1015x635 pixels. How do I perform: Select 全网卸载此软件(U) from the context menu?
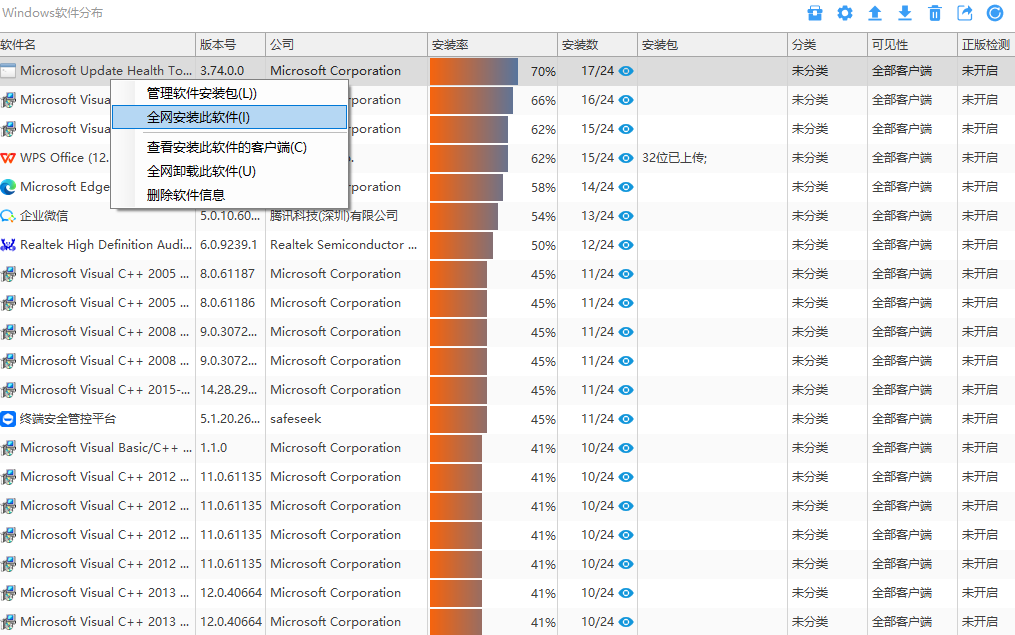pyautogui.click(x=230, y=172)
